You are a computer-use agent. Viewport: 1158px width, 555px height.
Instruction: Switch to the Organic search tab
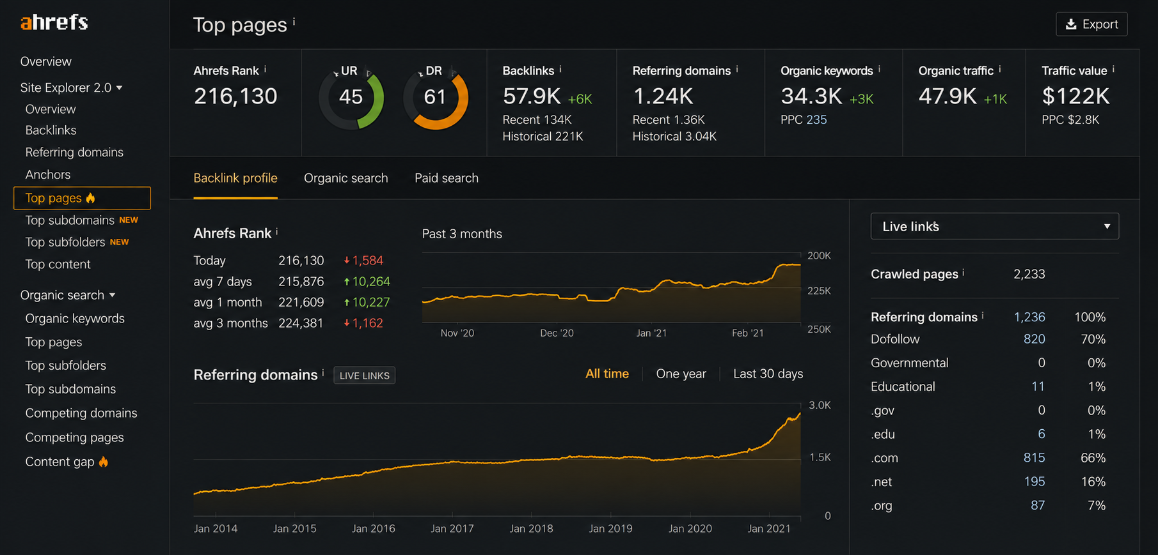click(346, 178)
